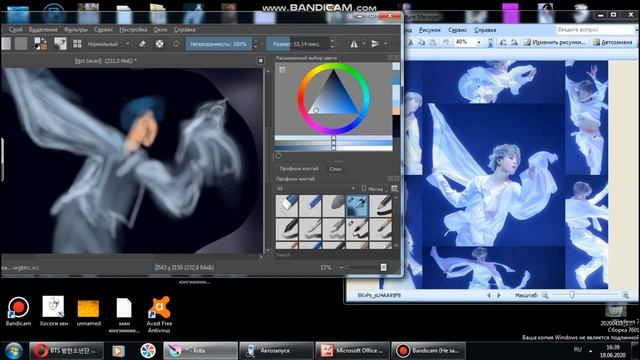The image size is (640, 360).
Task: Open color selector settings icon
Action: 282,70
